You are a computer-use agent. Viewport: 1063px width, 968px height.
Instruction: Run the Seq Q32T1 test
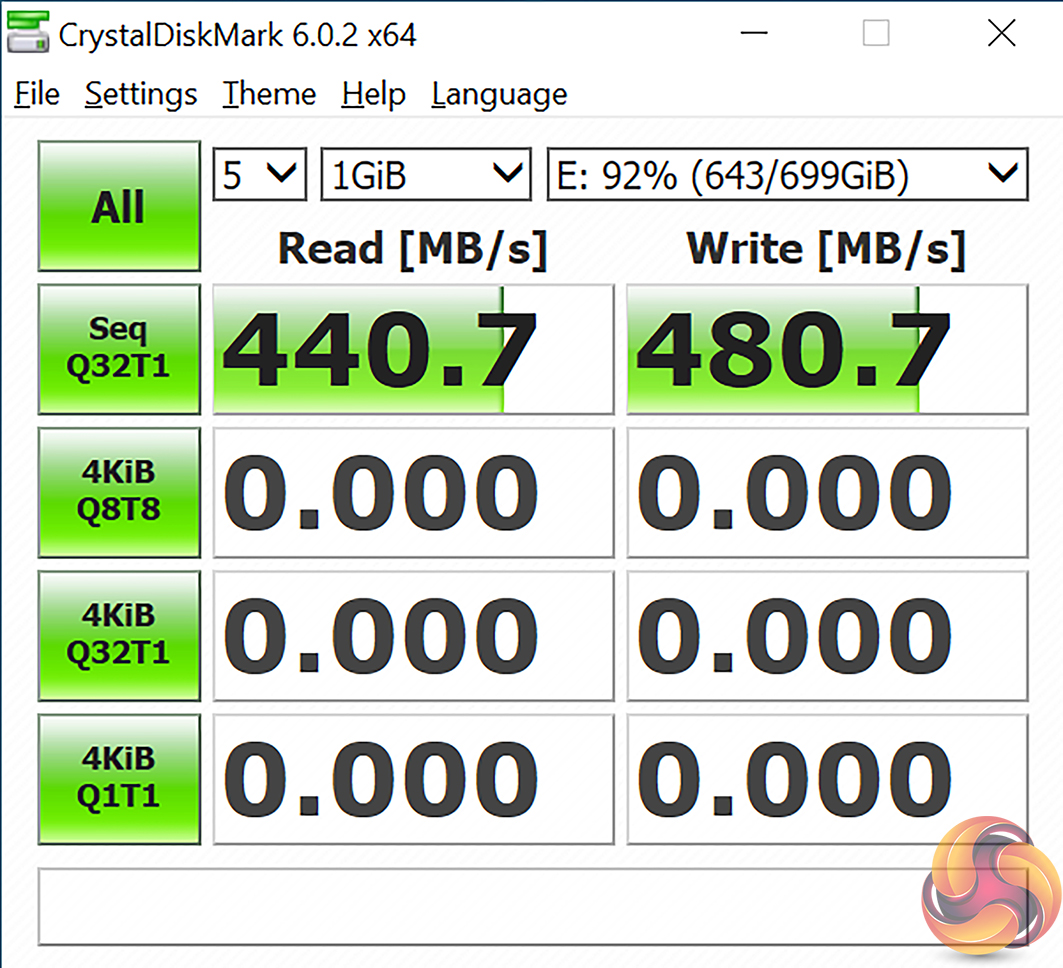(x=119, y=349)
